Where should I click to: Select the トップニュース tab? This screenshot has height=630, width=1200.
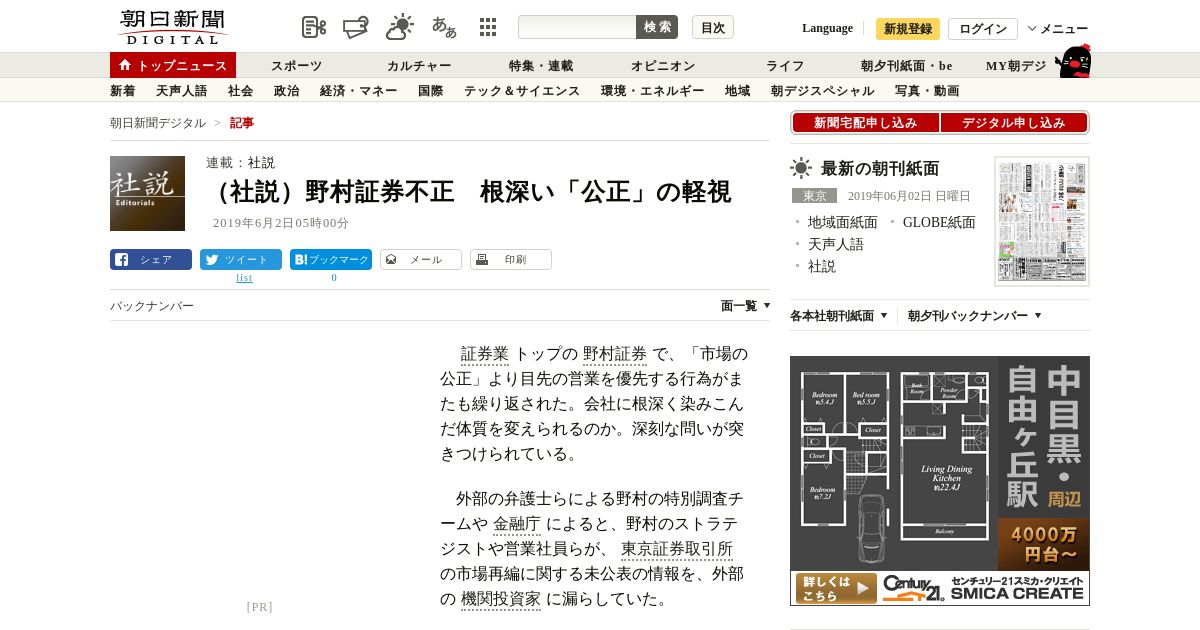173,65
